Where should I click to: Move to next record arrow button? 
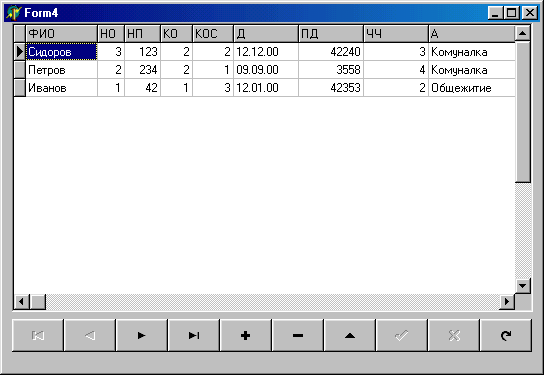point(142,335)
